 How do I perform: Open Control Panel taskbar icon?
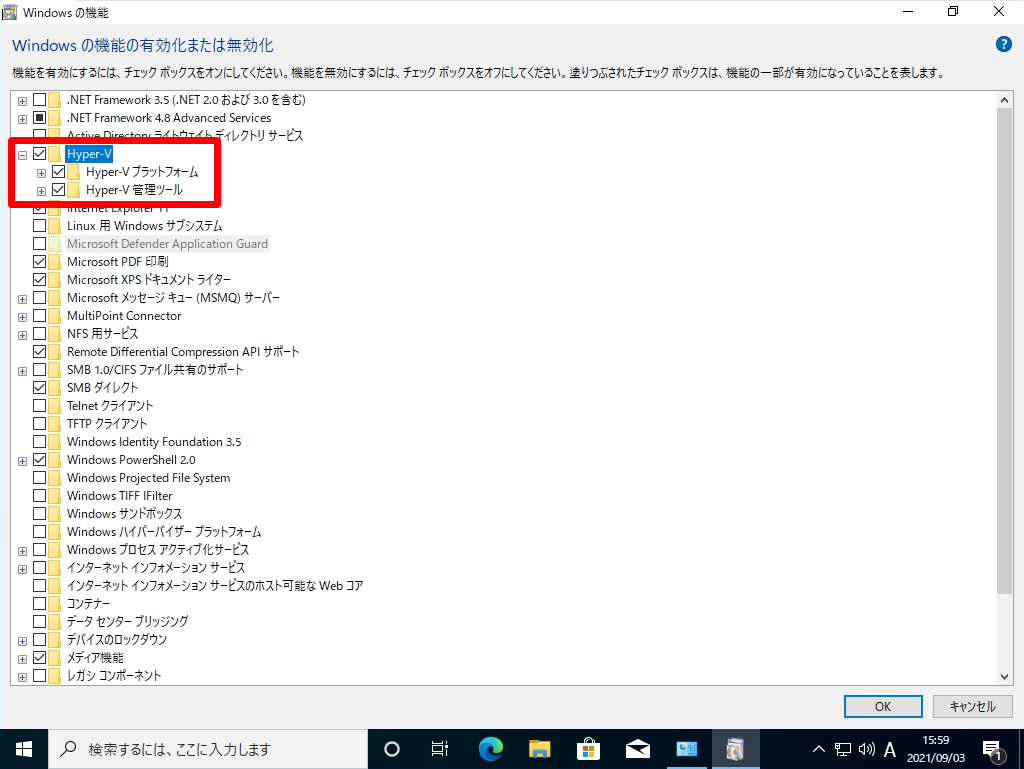click(686, 749)
